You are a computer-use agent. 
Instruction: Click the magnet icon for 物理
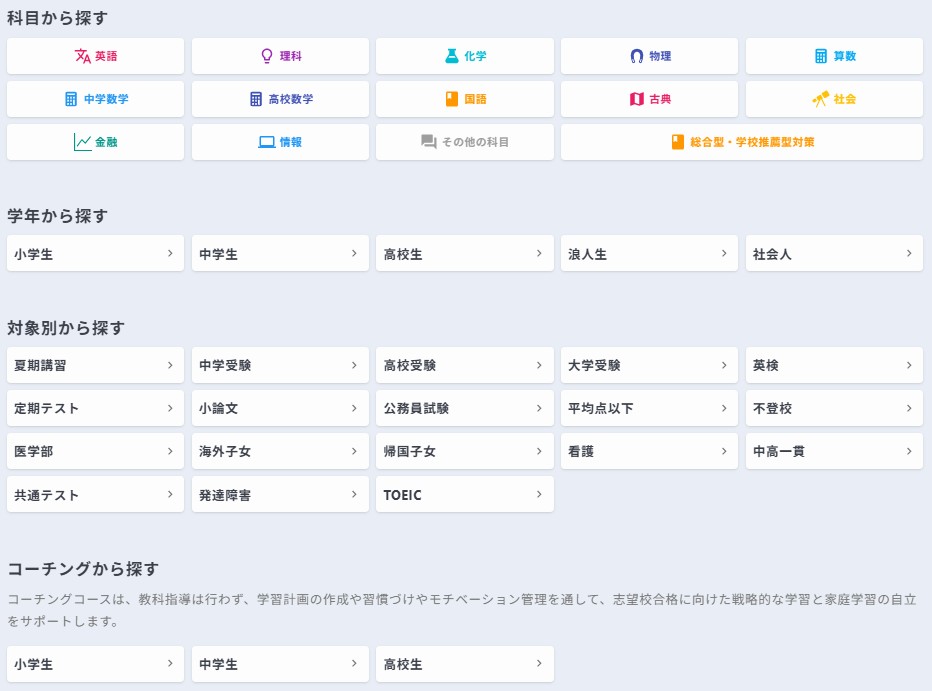click(x=637, y=56)
